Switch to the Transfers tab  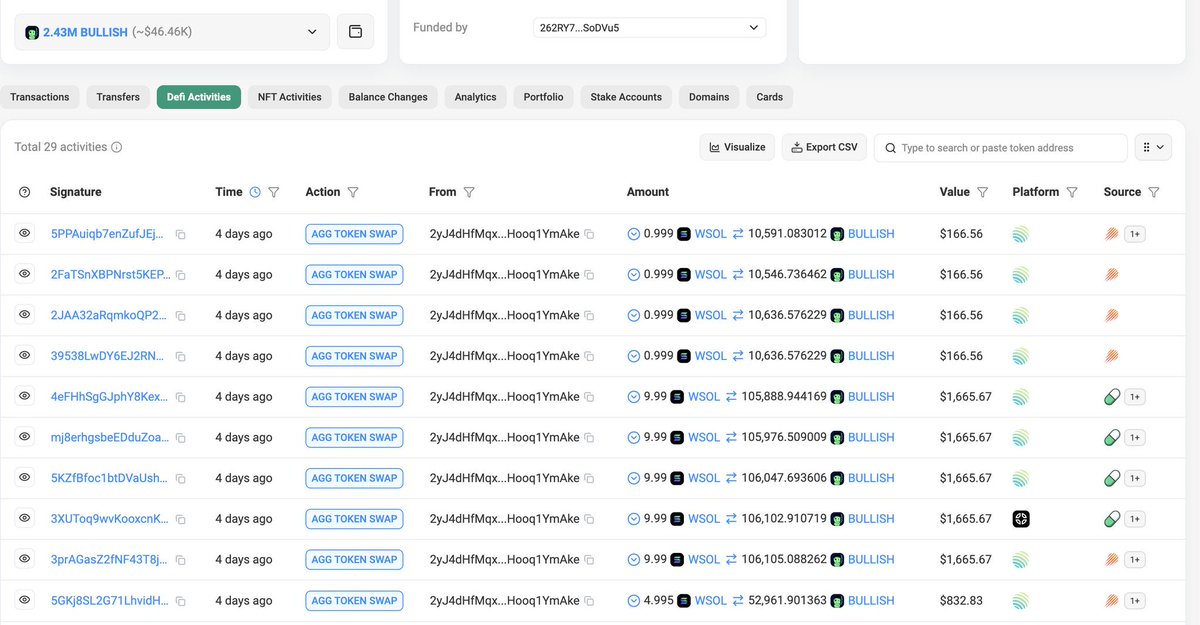[x=118, y=97]
